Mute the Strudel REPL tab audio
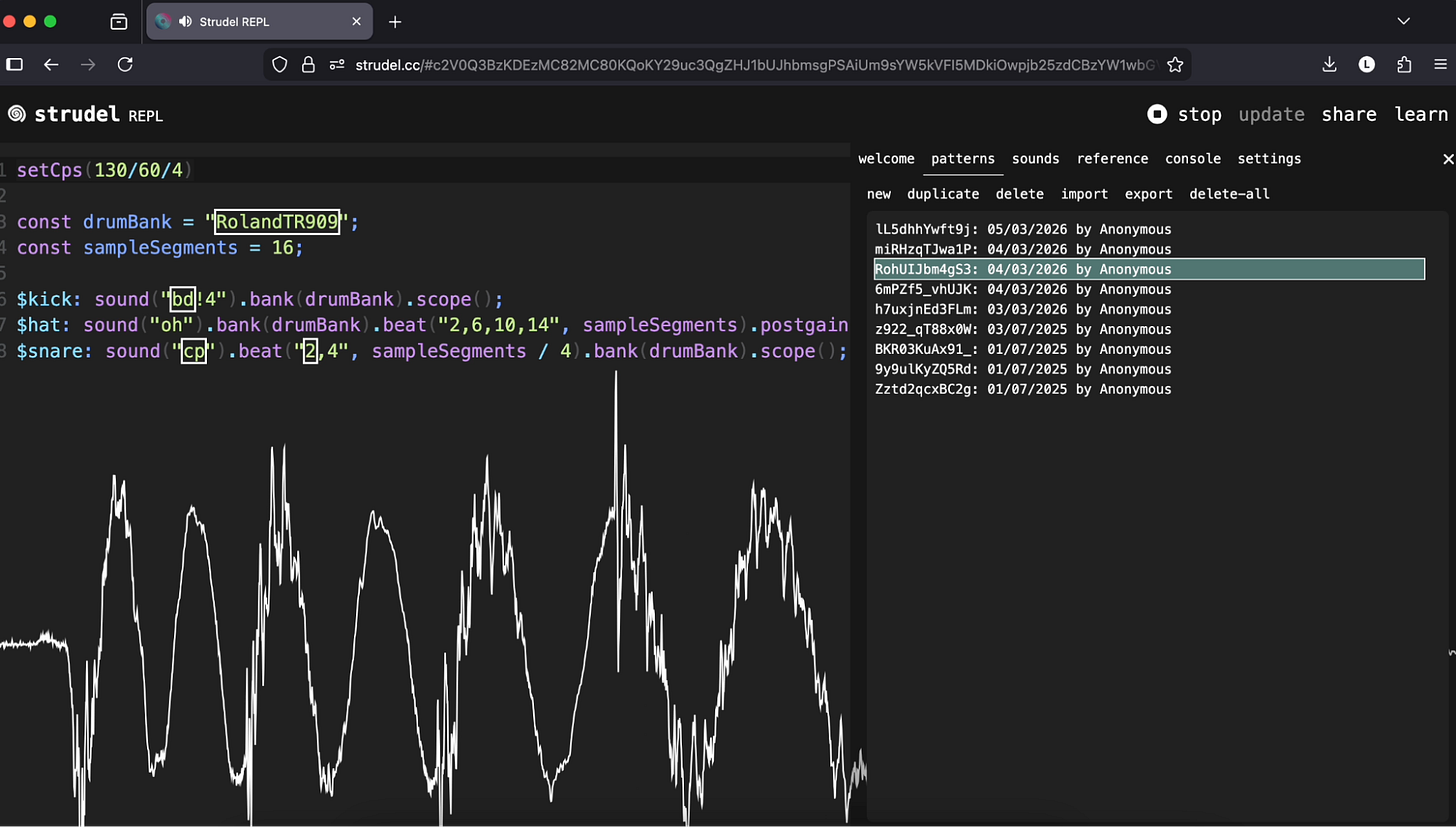The image size is (1456, 827). tap(185, 21)
